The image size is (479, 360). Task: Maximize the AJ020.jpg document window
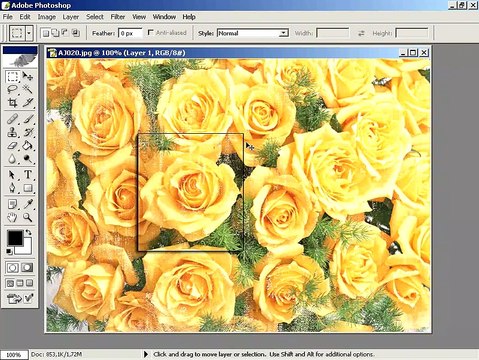(x=413, y=53)
